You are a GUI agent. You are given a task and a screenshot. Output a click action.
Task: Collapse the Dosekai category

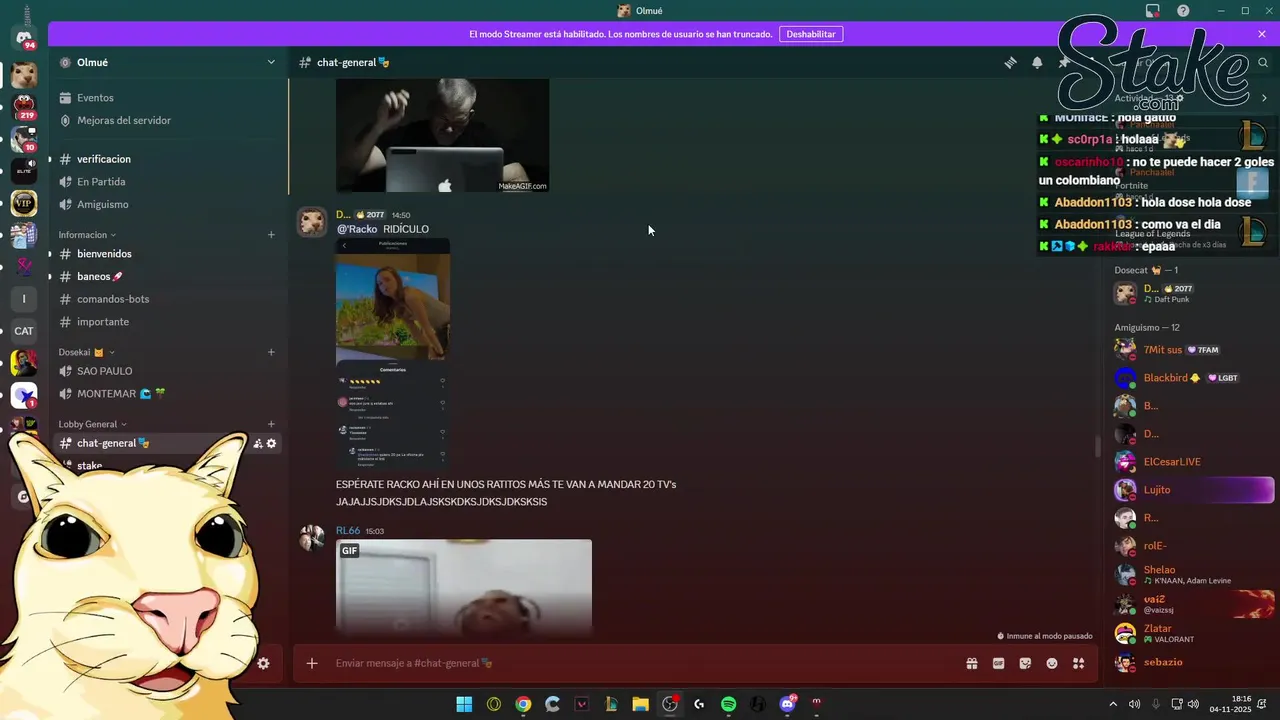(87, 352)
